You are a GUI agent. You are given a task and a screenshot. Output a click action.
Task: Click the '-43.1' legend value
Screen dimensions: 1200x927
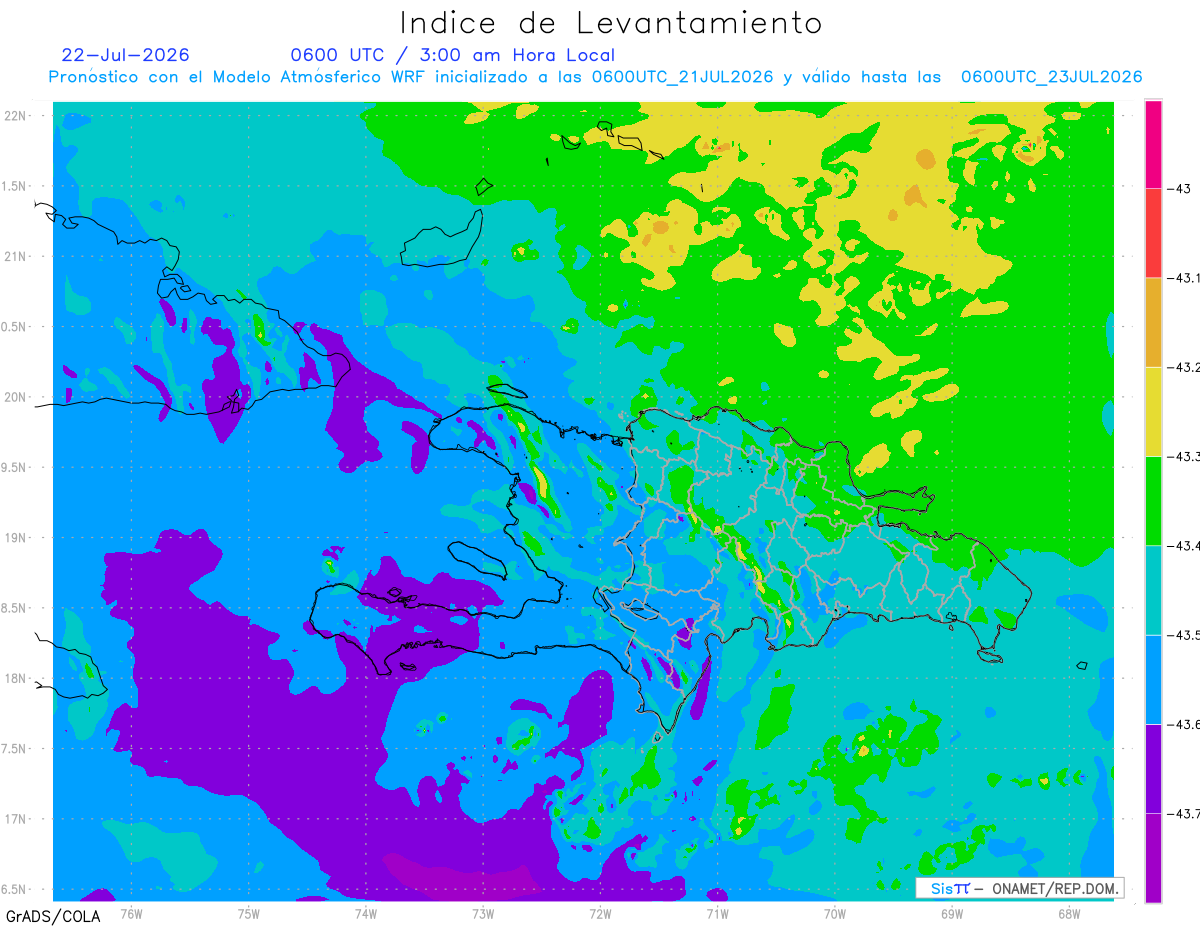coord(1183,278)
